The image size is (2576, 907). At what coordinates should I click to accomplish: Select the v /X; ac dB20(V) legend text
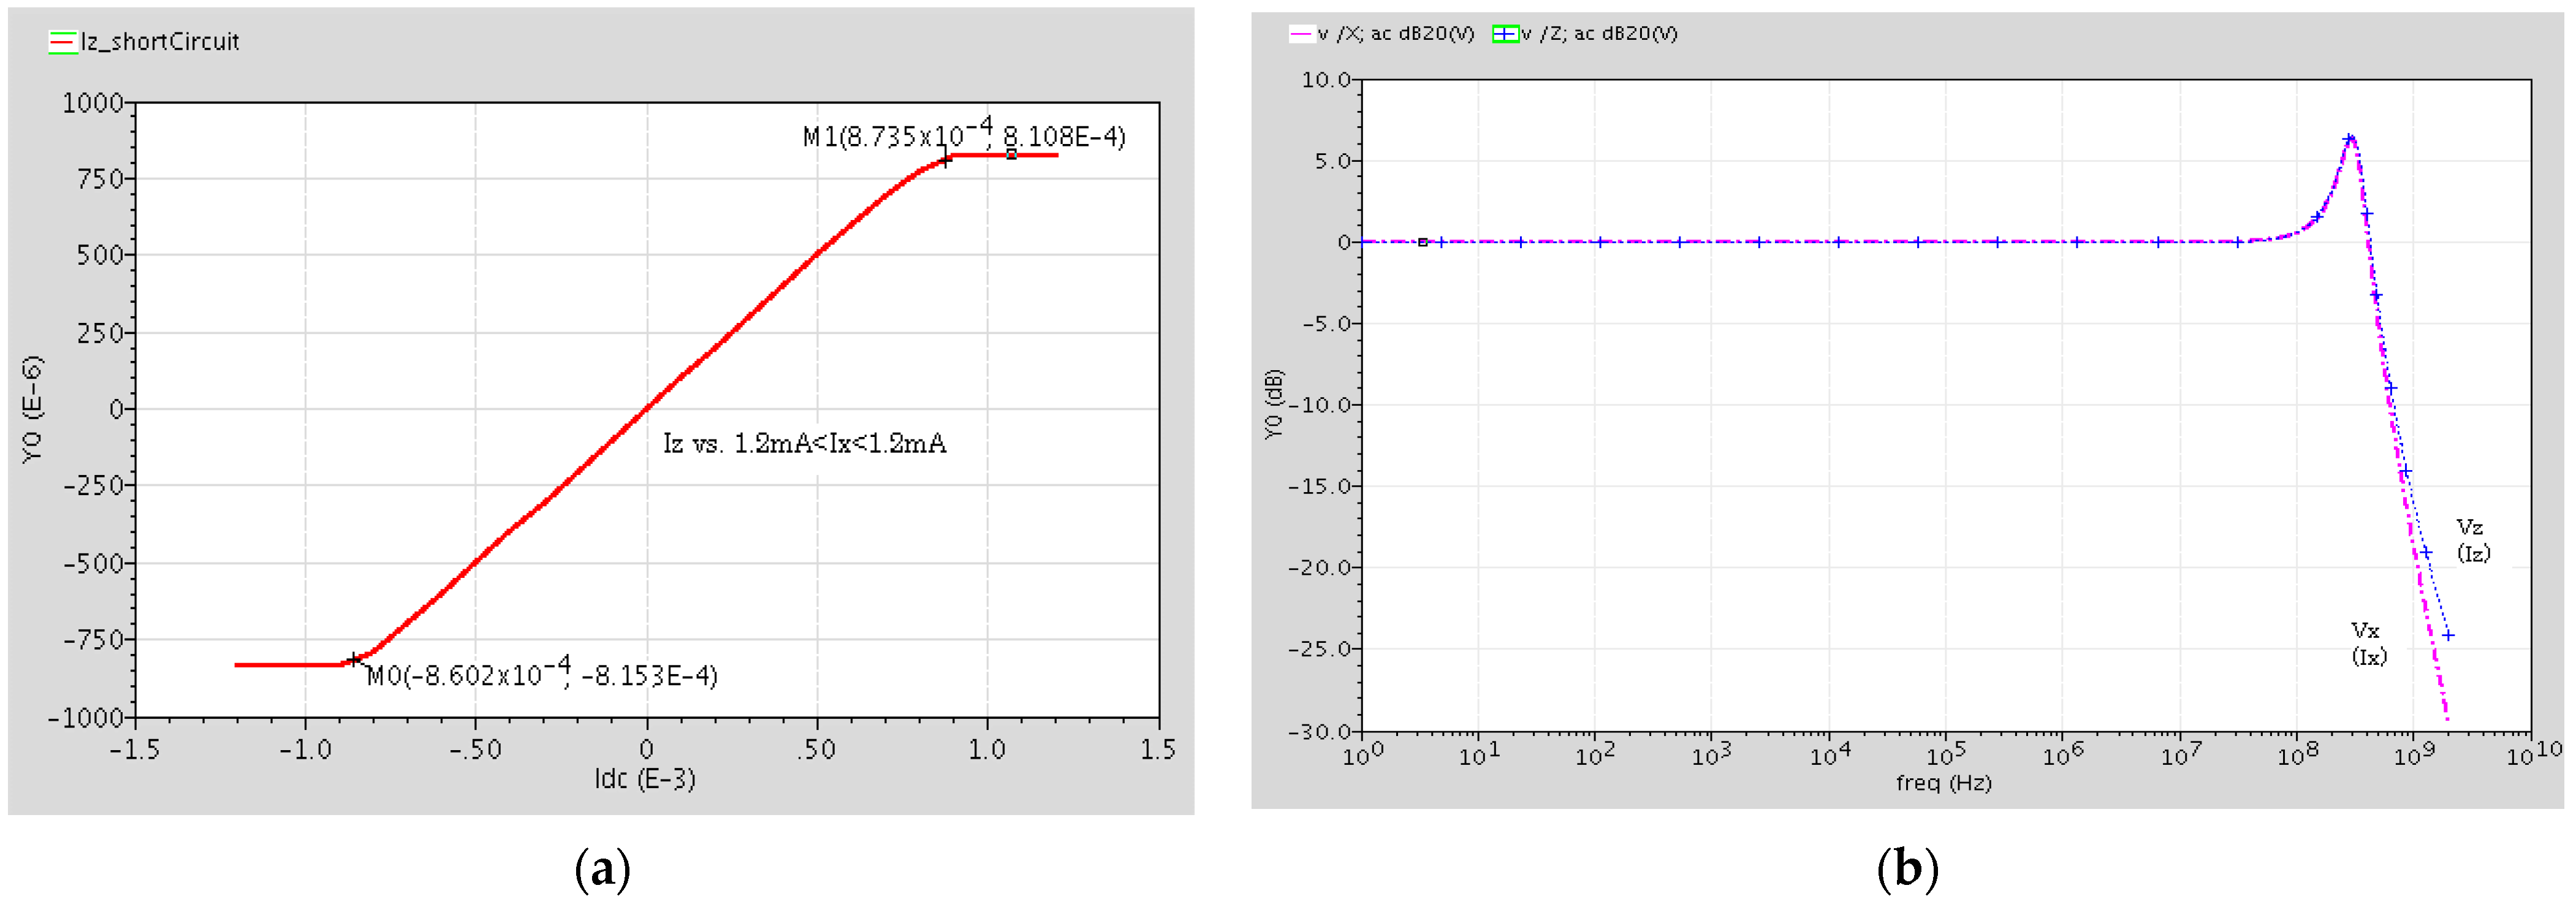click(1395, 34)
